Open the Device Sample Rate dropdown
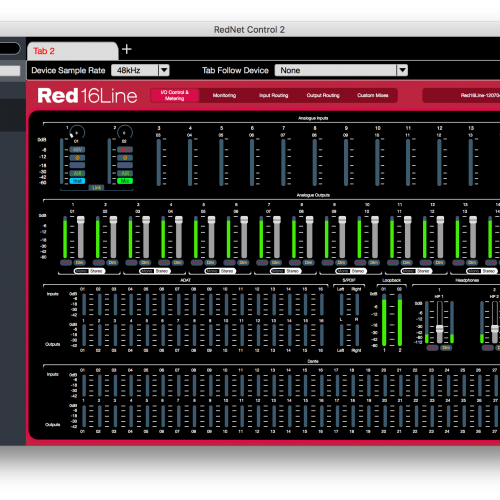Image resolution: width=500 pixels, height=500 pixels. point(140,70)
